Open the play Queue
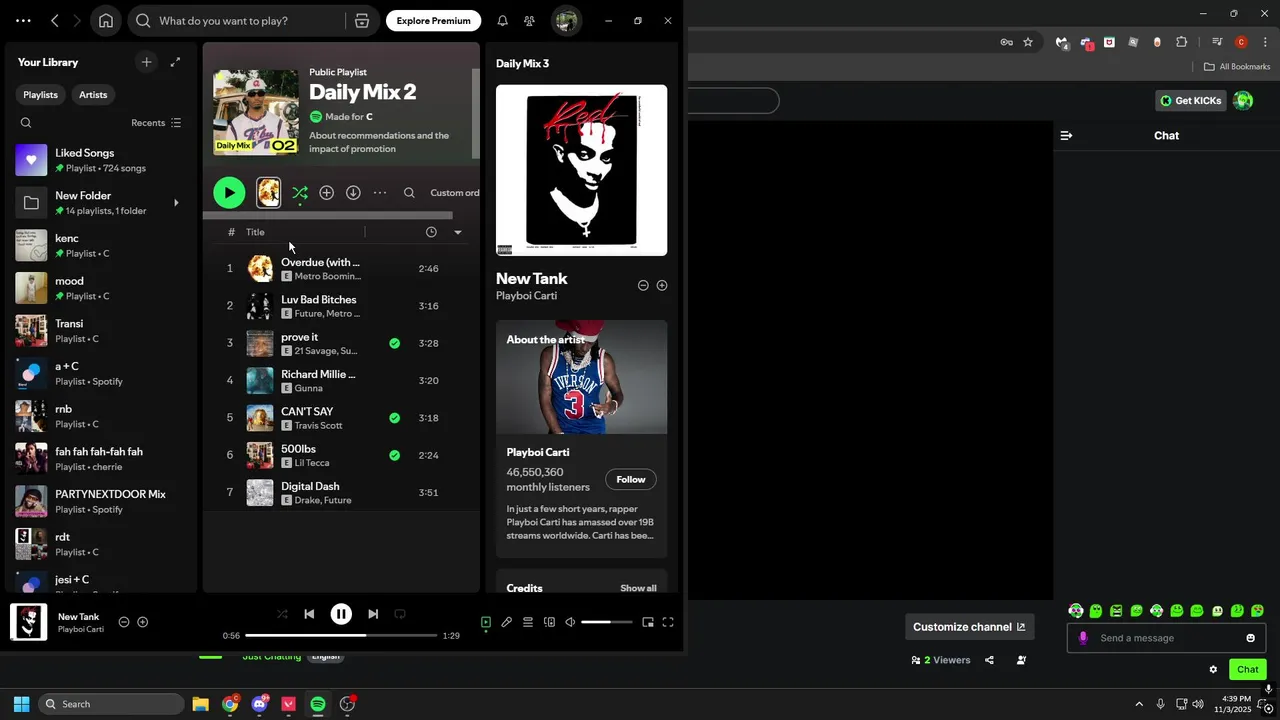The image size is (1280, 720). 528,622
